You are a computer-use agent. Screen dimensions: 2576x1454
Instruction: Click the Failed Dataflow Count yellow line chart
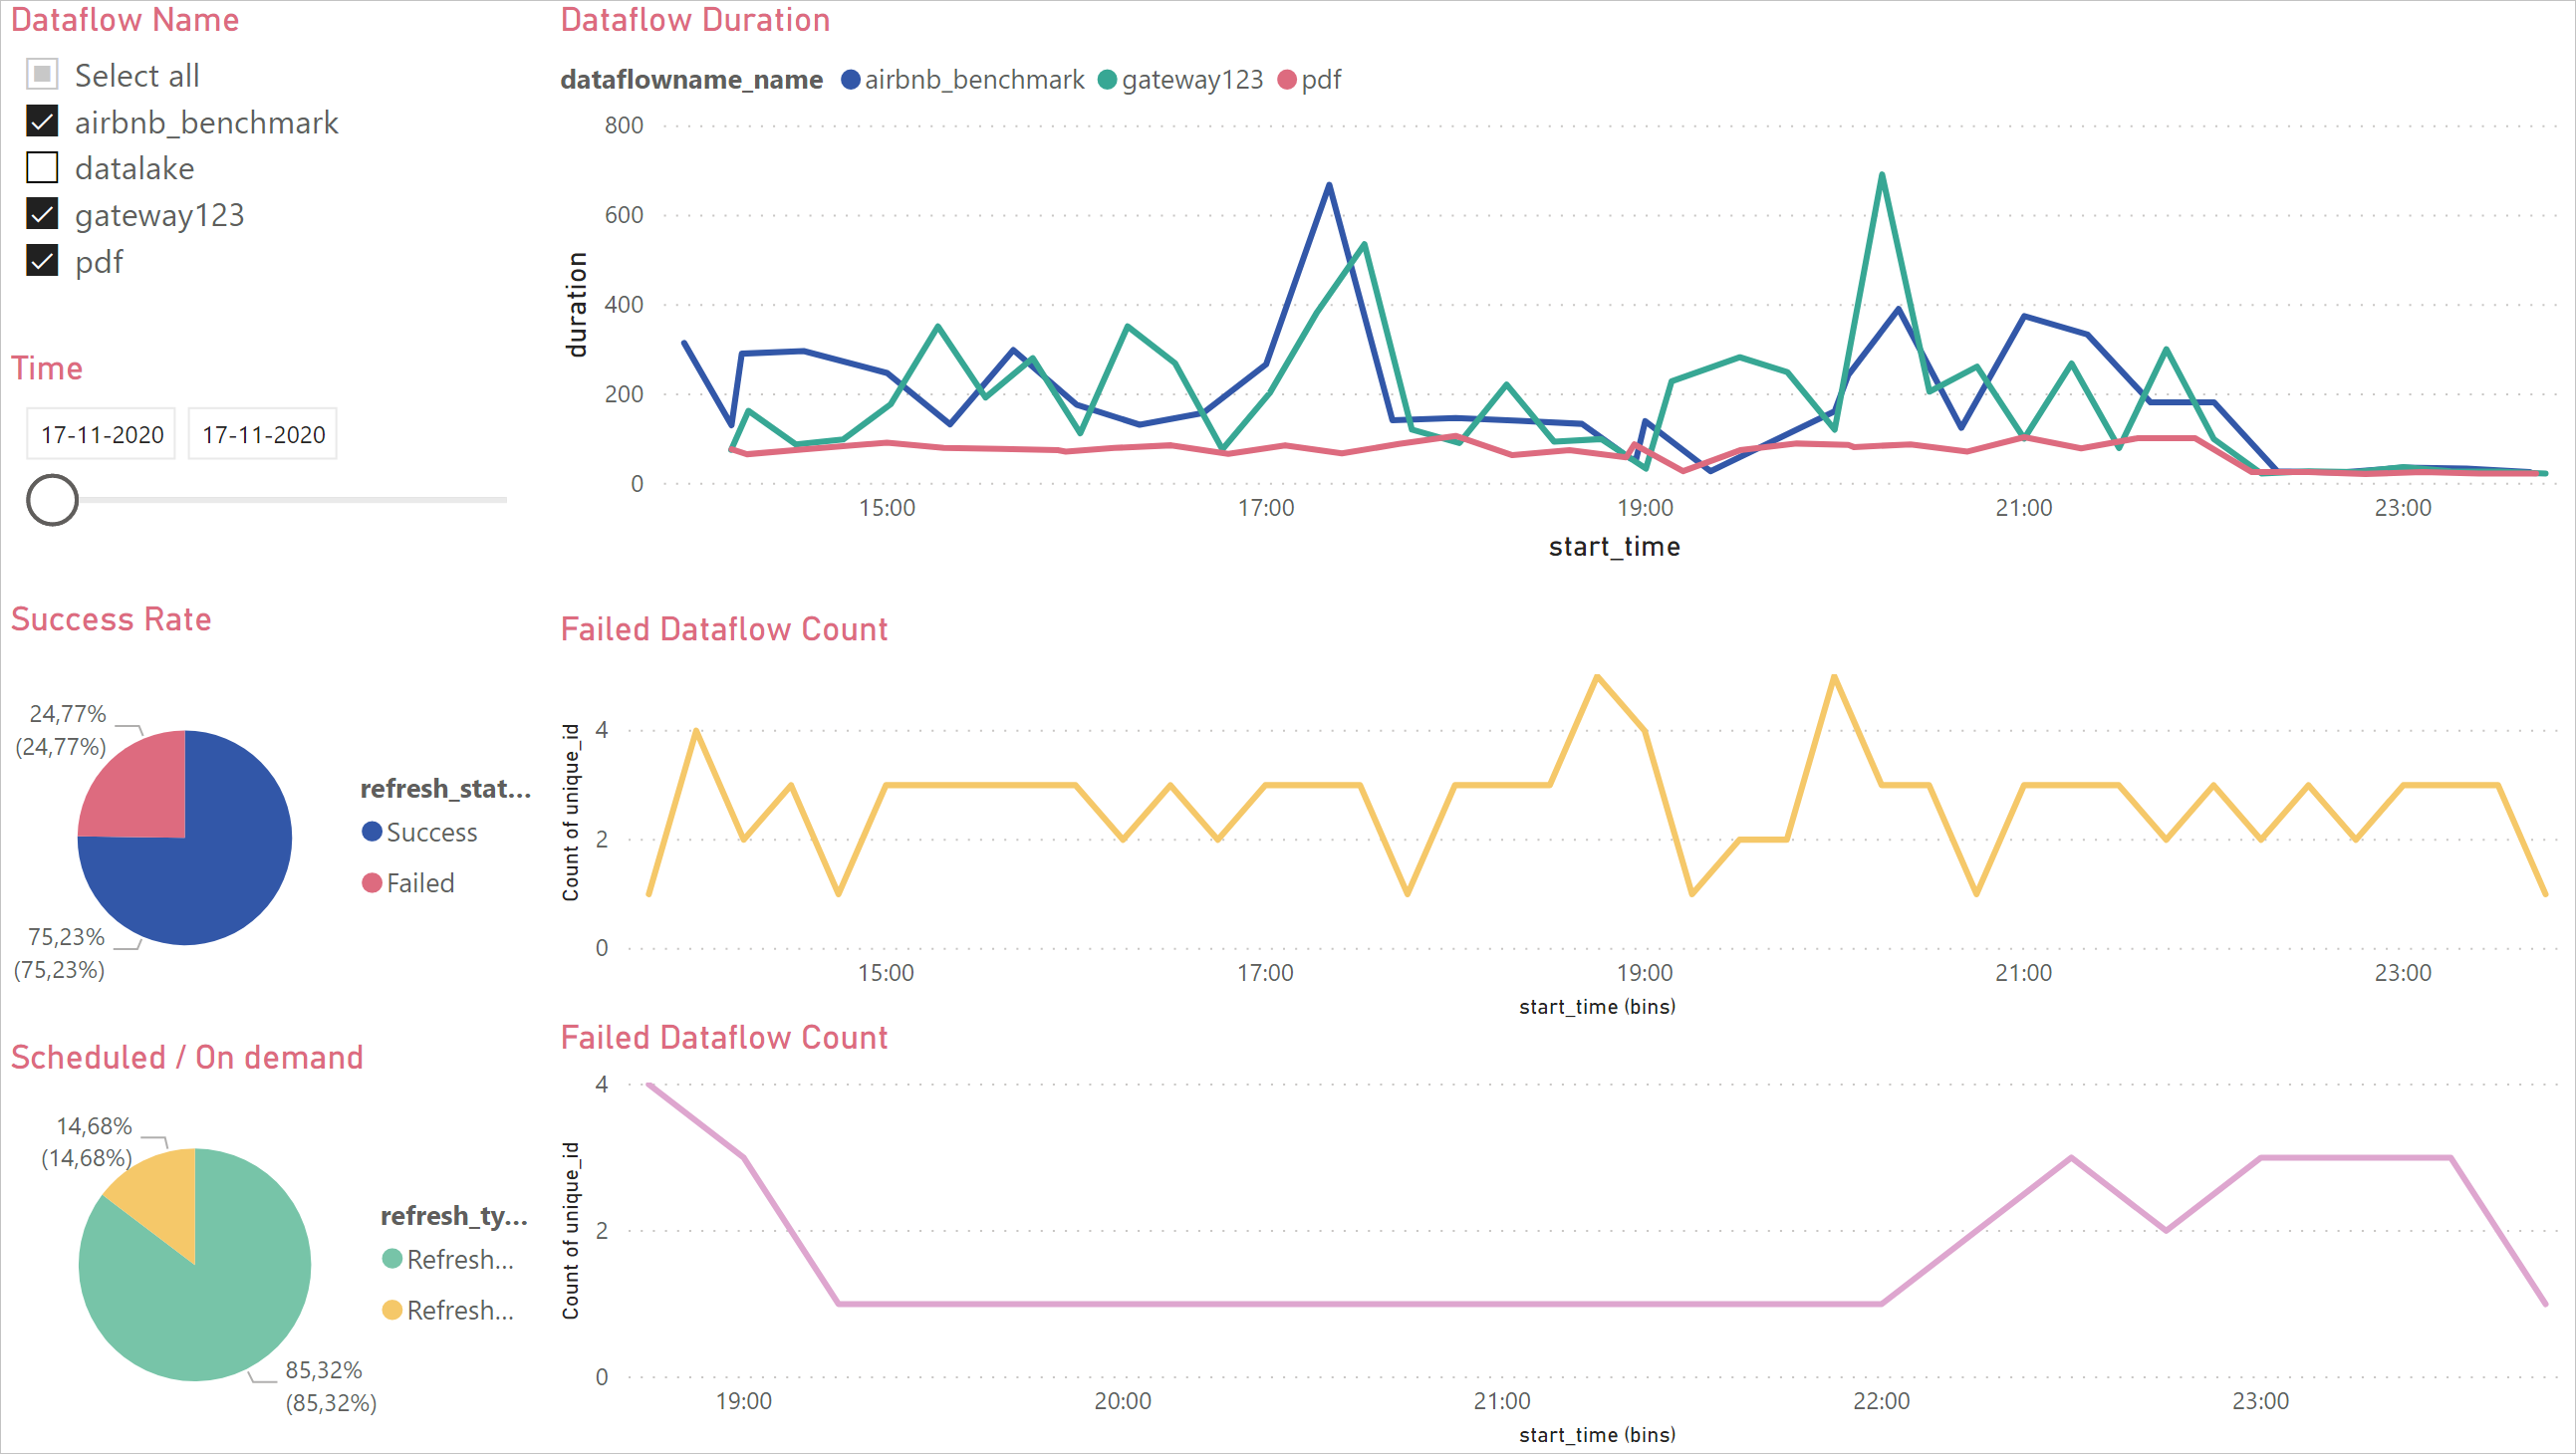pos(1557,814)
